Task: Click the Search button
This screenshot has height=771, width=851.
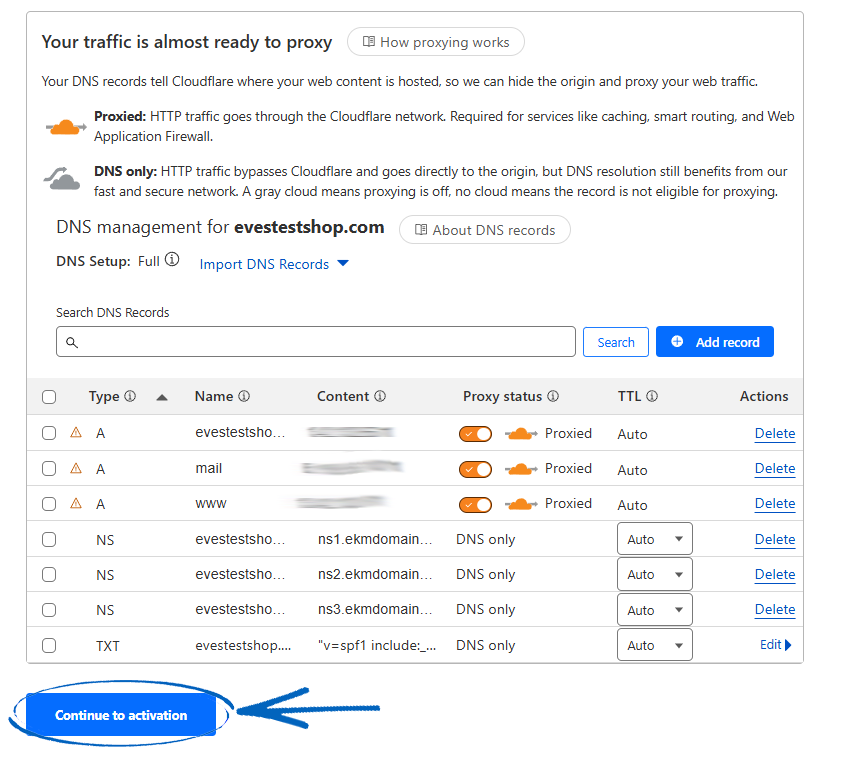Action: coord(615,342)
